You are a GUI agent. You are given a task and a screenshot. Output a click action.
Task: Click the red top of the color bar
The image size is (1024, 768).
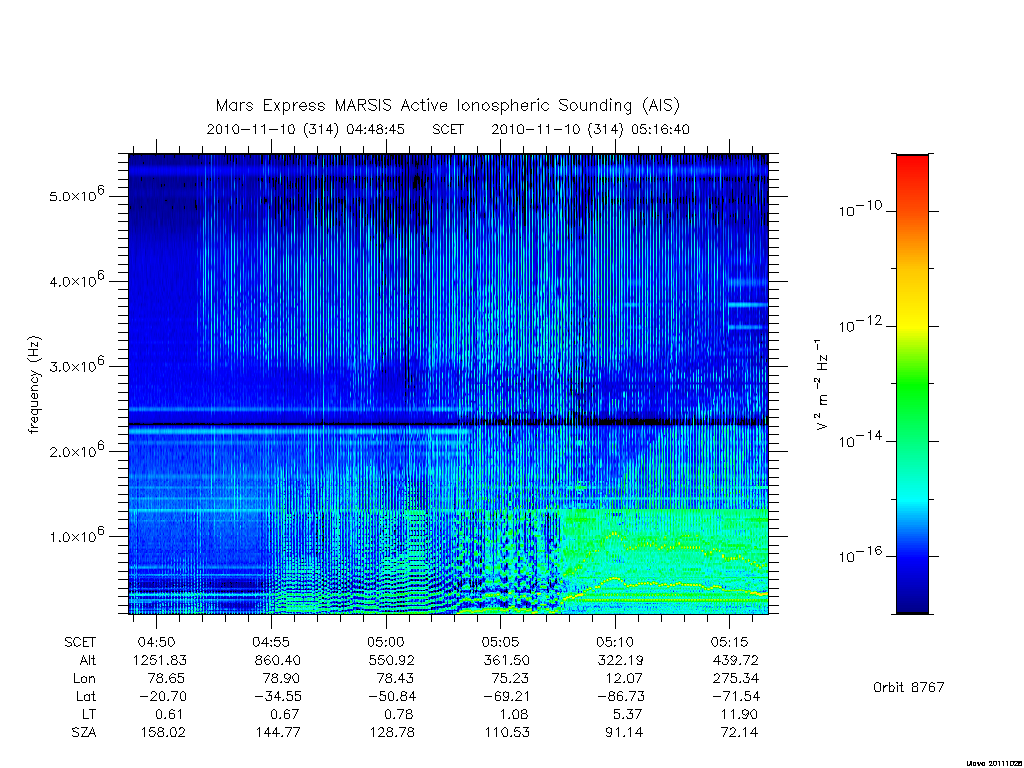[x=912, y=163]
